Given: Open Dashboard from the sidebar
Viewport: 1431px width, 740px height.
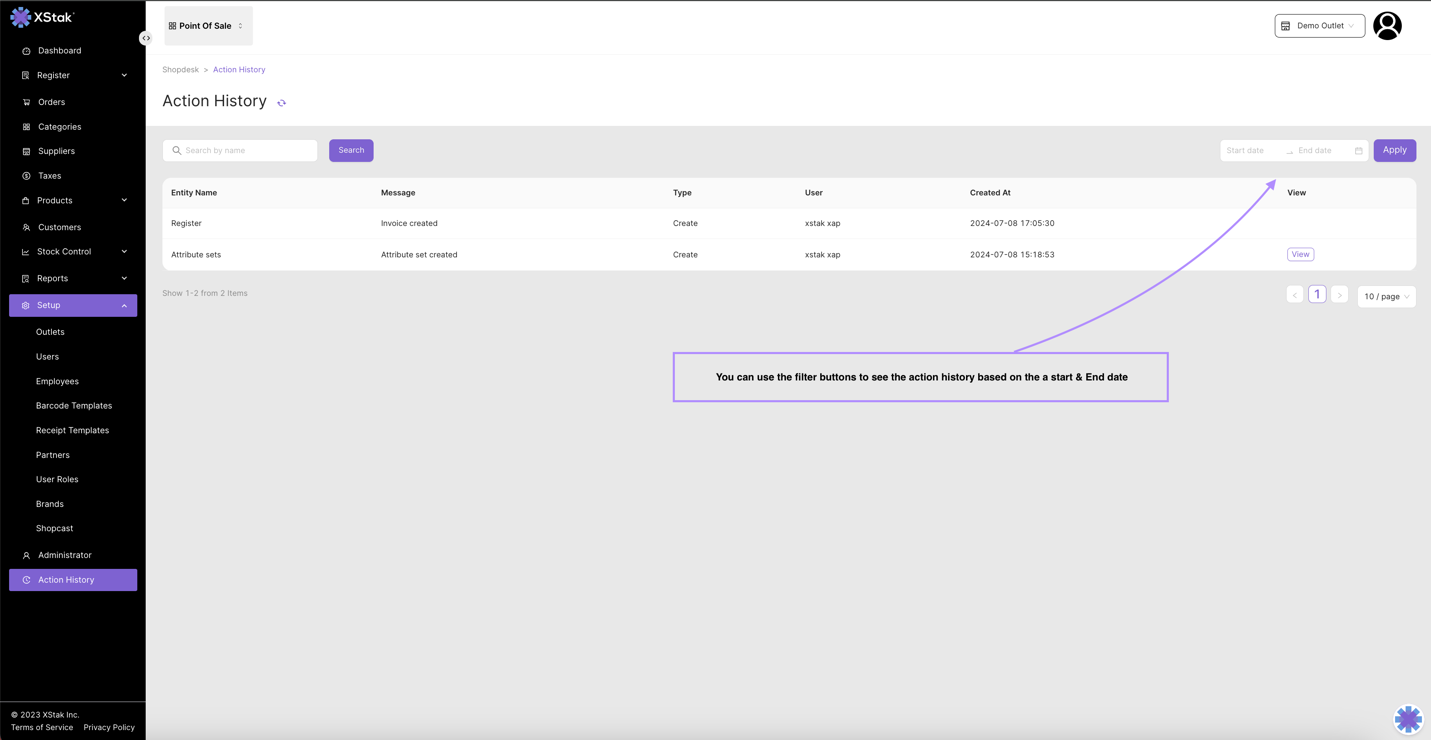Looking at the screenshot, I should coord(59,50).
